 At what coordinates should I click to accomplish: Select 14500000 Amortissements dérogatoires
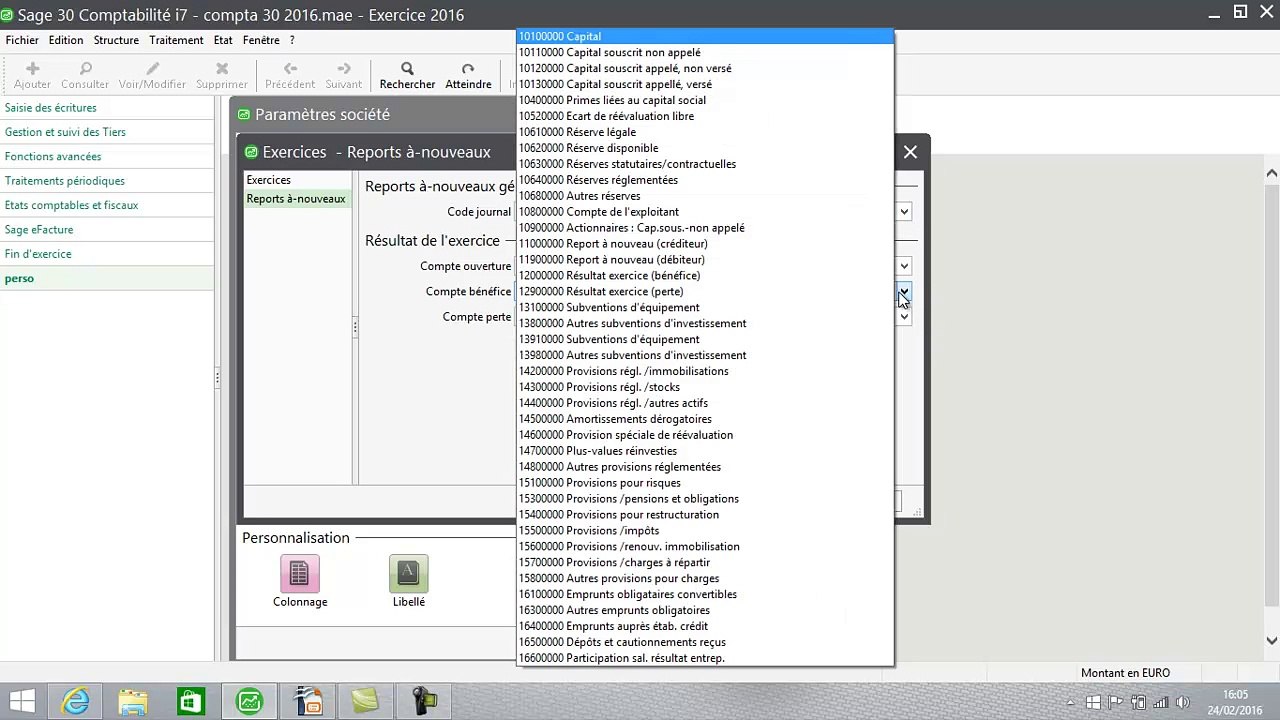pos(705,419)
